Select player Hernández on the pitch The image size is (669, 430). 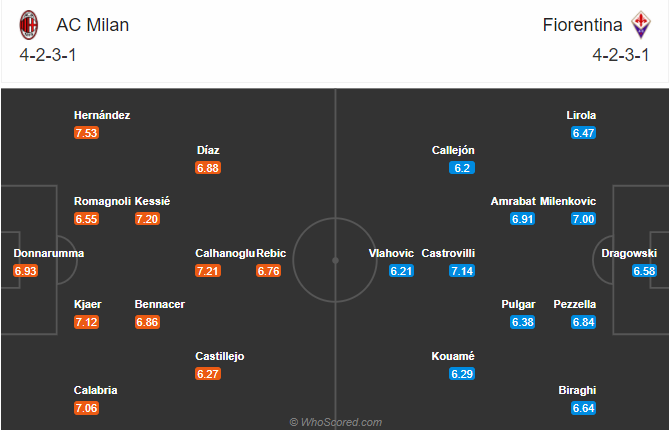[102, 115]
